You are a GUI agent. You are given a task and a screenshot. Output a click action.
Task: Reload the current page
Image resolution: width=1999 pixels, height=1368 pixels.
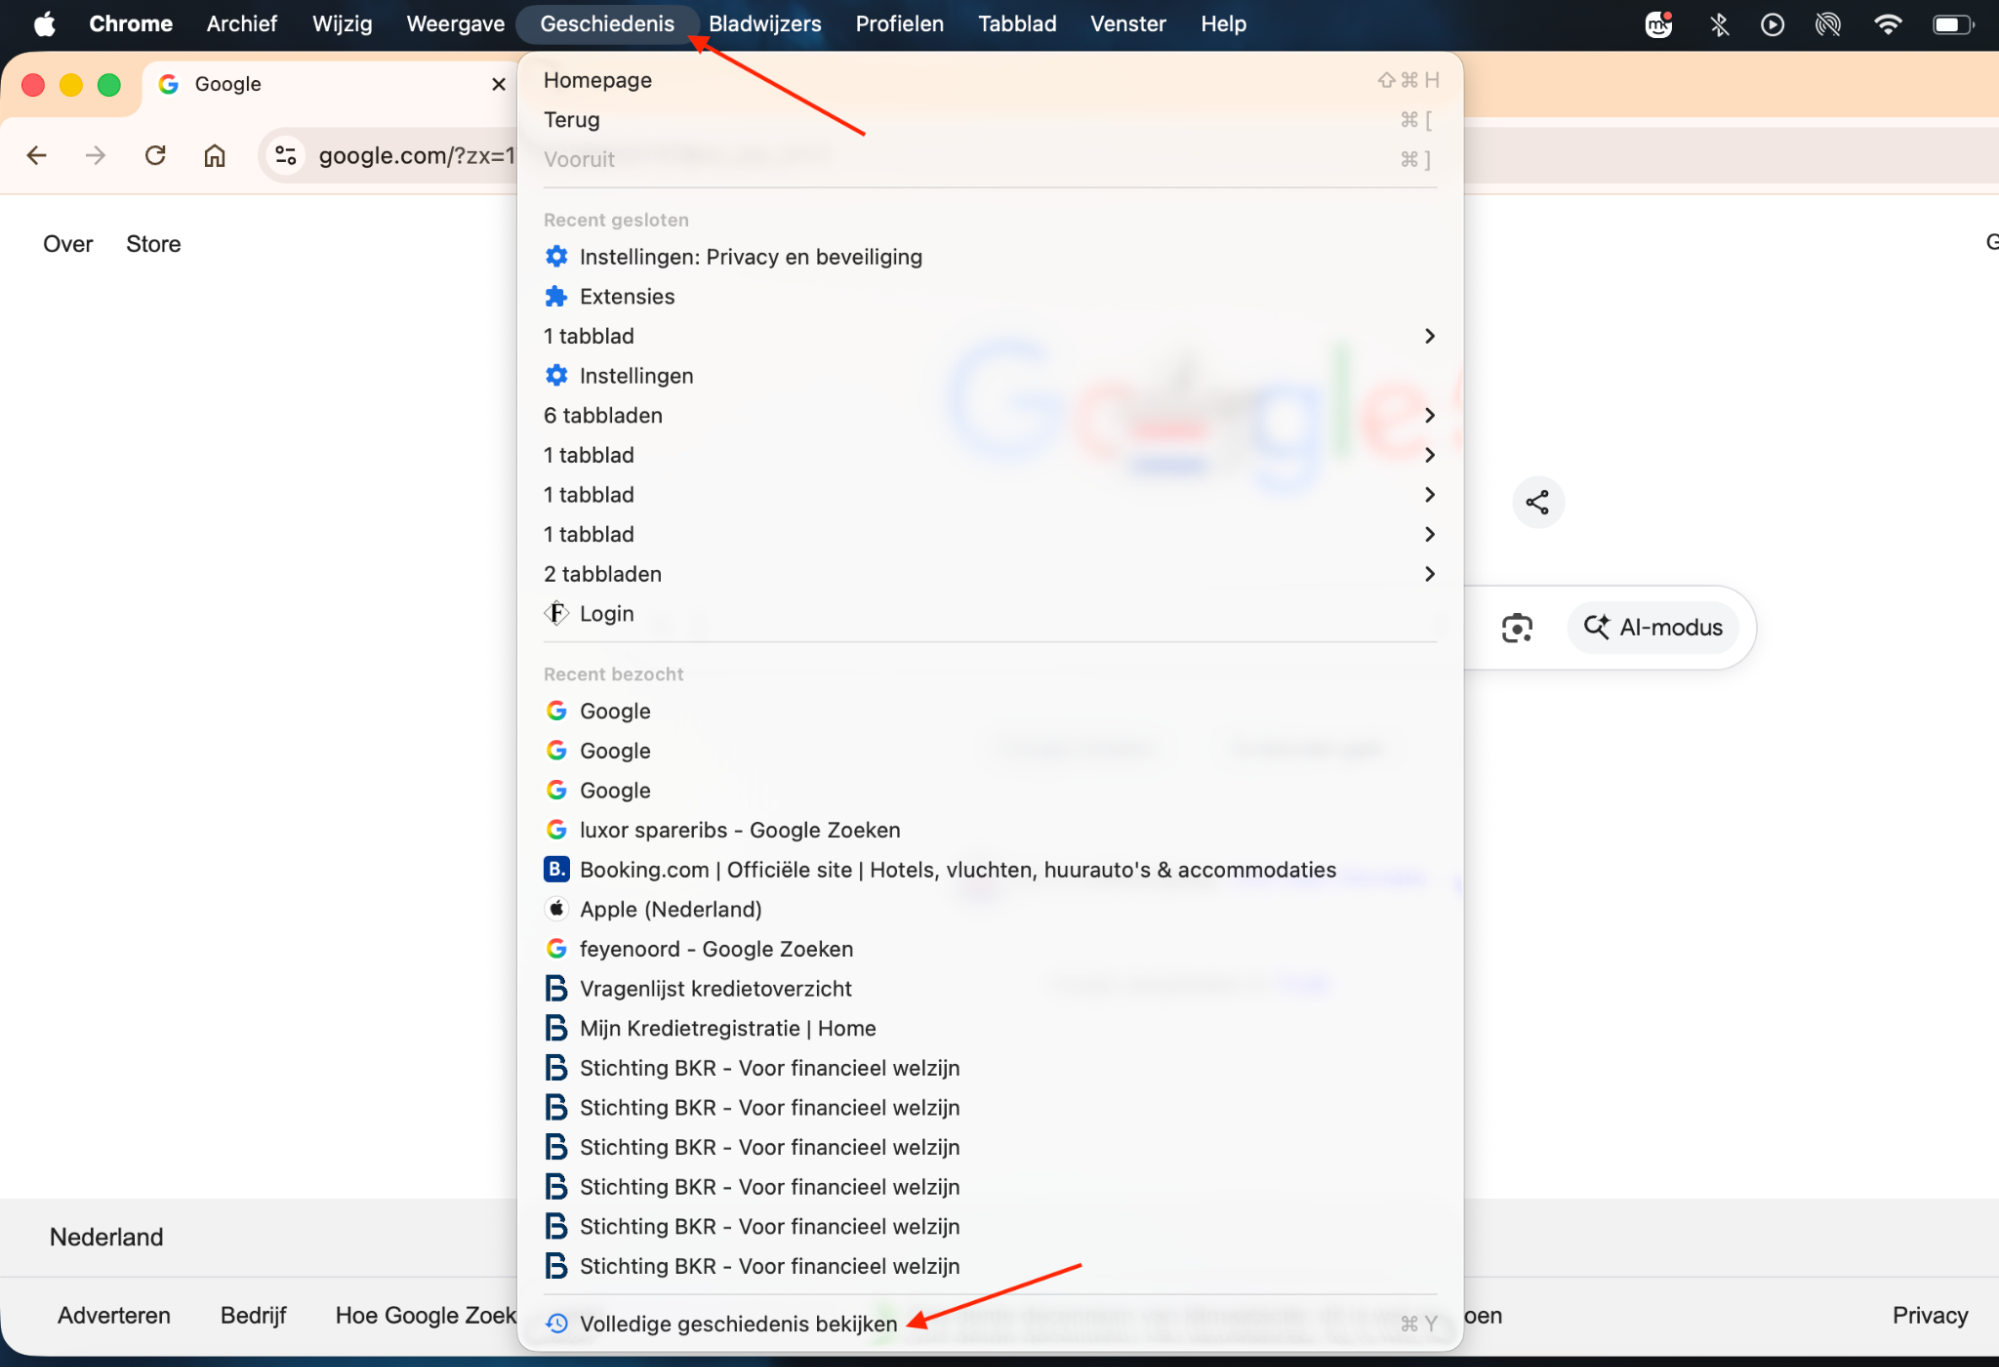155,156
